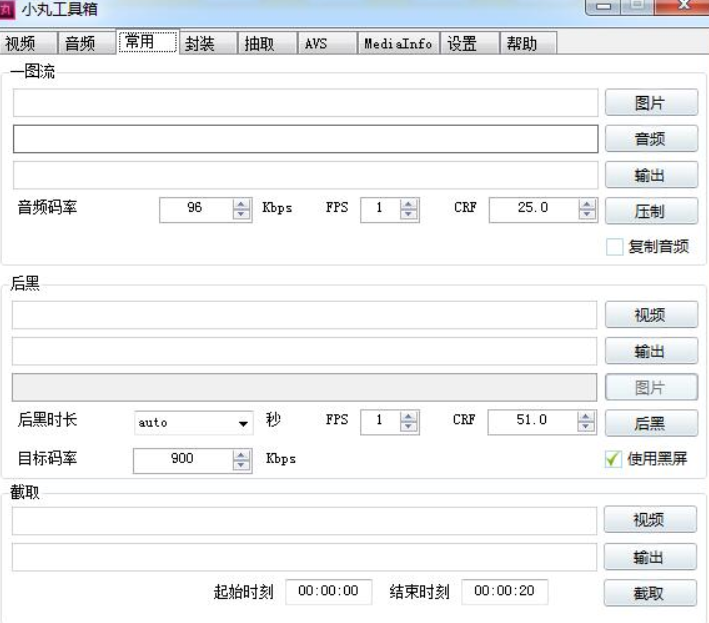Increase CRF 25.0 value
Viewport: 709px width, 623px height.
587,204
